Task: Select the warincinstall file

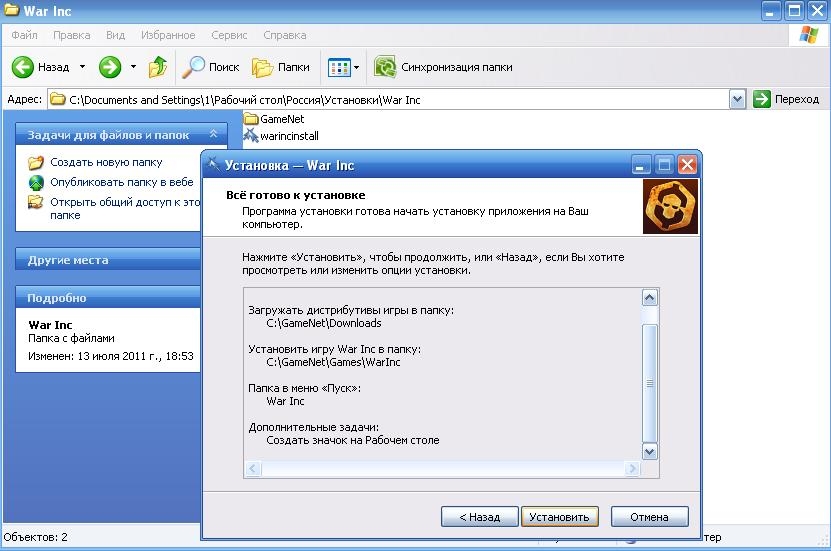Action: click(281, 136)
